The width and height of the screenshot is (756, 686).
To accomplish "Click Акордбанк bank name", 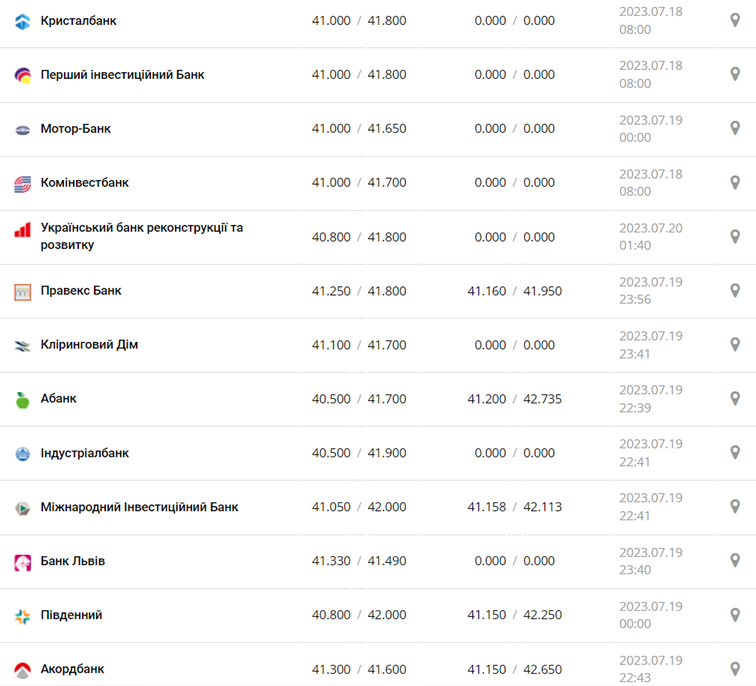I will coord(73,669).
